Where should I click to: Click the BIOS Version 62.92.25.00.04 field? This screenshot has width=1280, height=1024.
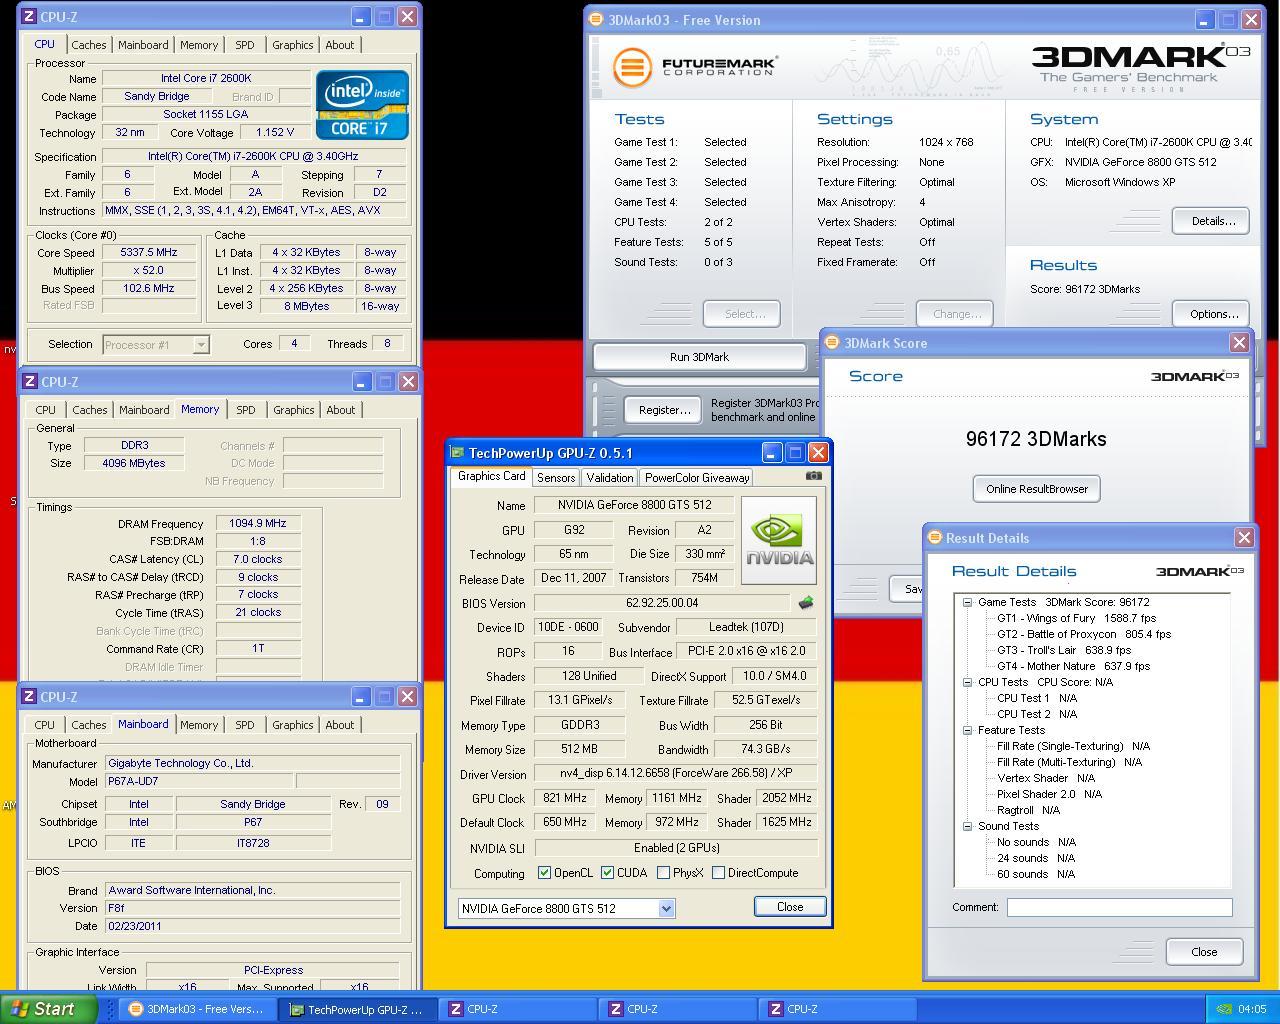pyautogui.click(x=662, y=604)
